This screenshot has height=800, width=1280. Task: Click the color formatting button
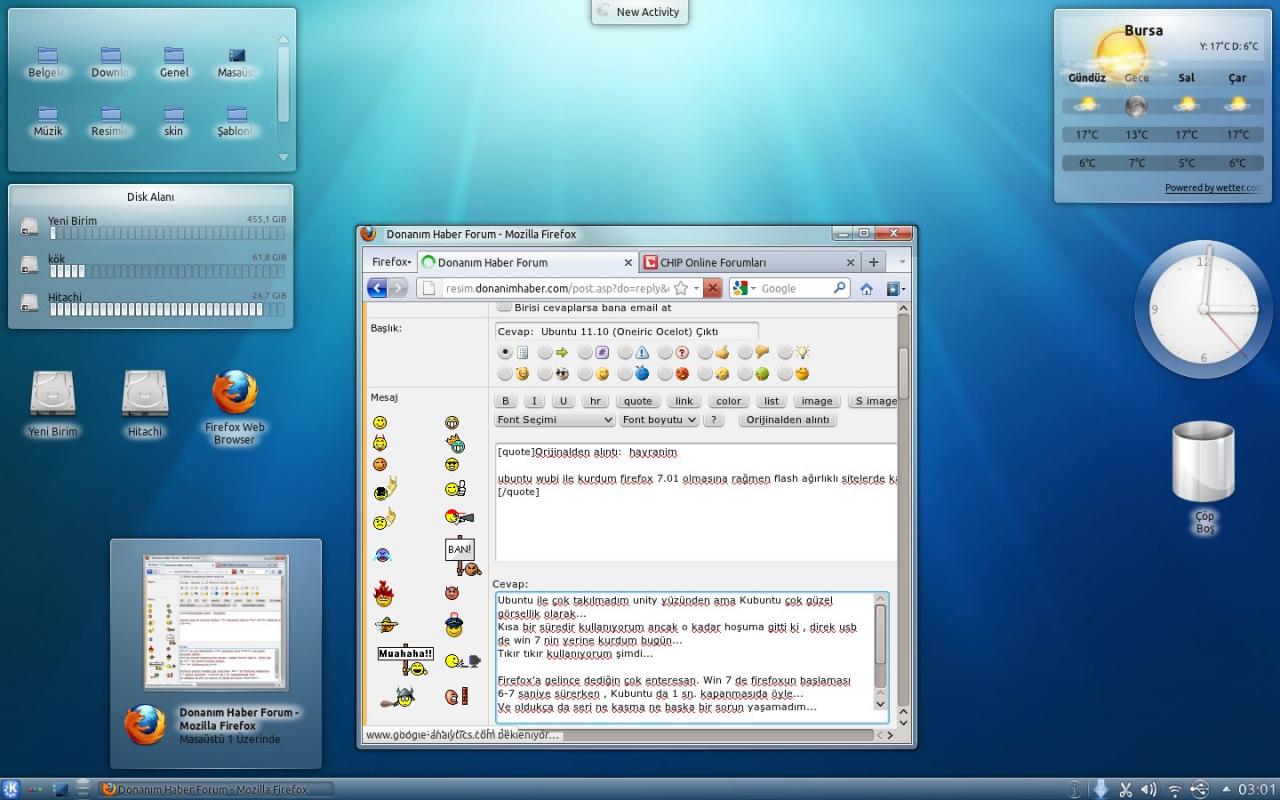(x=729, y=401)
